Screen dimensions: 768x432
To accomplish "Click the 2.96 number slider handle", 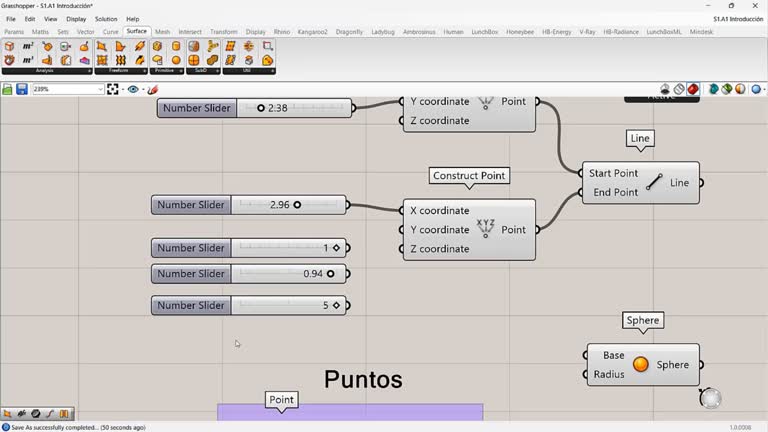I will [297, 205].
